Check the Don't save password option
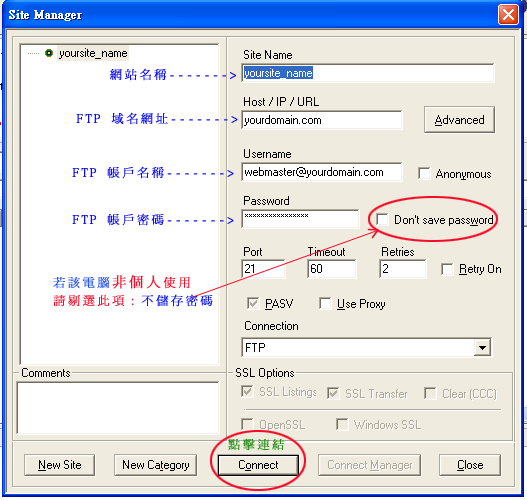 (x=382, y=219)
